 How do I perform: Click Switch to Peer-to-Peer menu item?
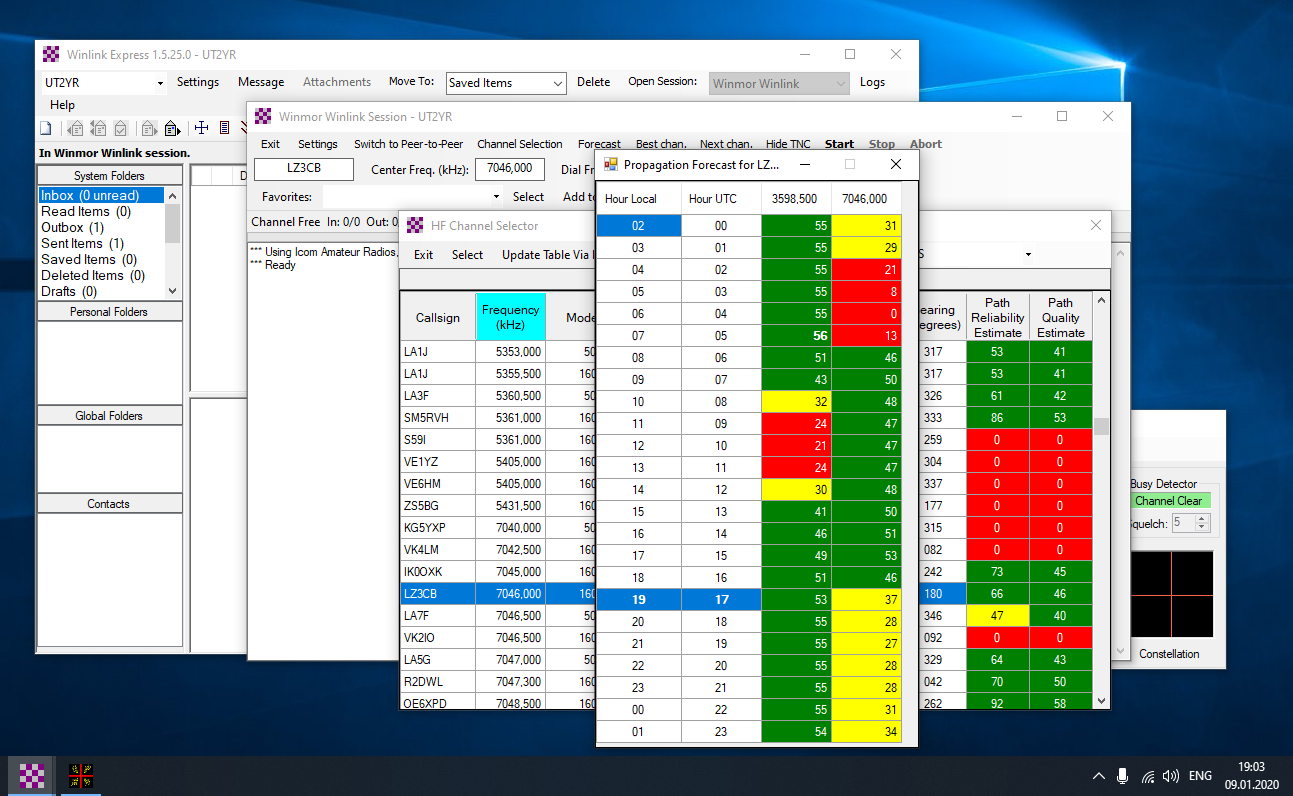(x=409, y=144)
